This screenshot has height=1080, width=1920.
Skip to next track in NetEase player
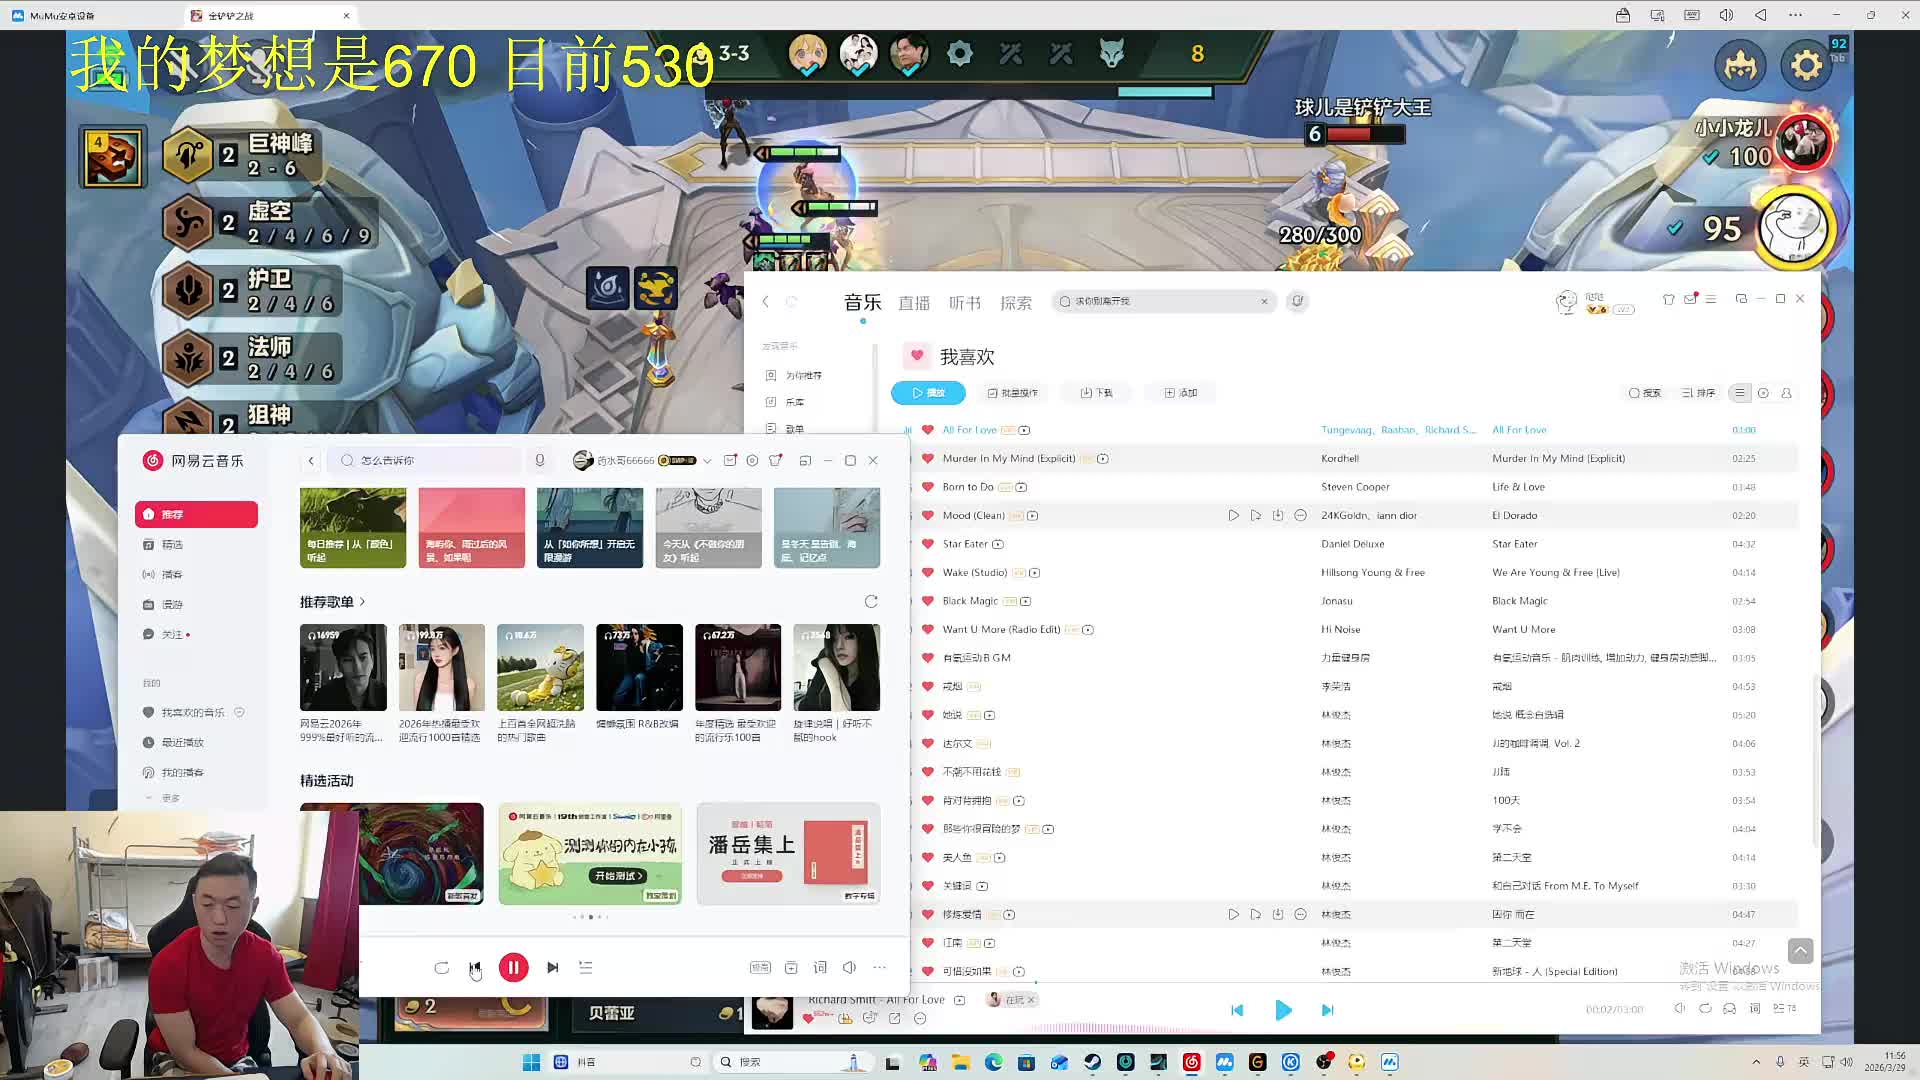[553, 967]
